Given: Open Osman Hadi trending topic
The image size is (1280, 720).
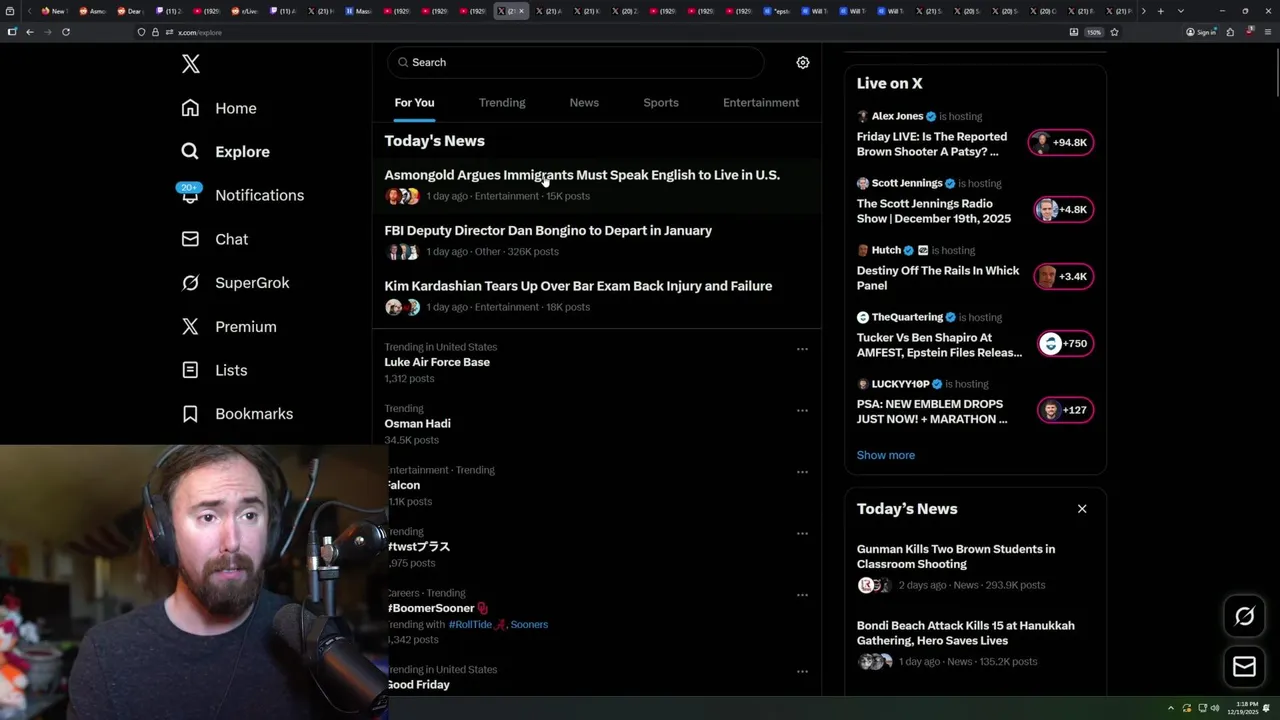Looking at the screenshot, I should coord(417,424).
